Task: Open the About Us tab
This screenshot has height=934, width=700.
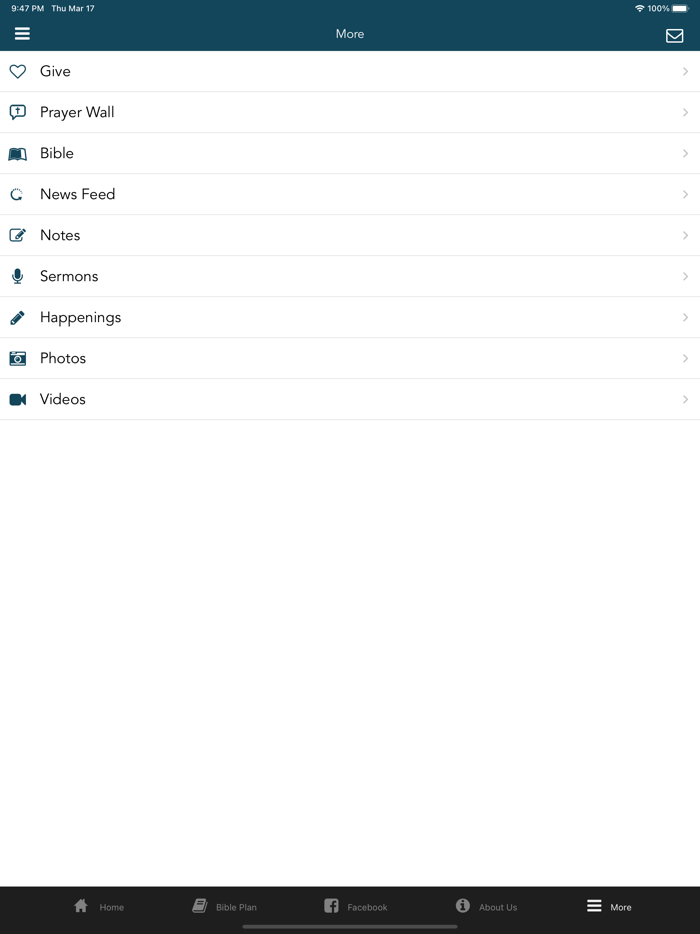Action: [x=486, y=907]
